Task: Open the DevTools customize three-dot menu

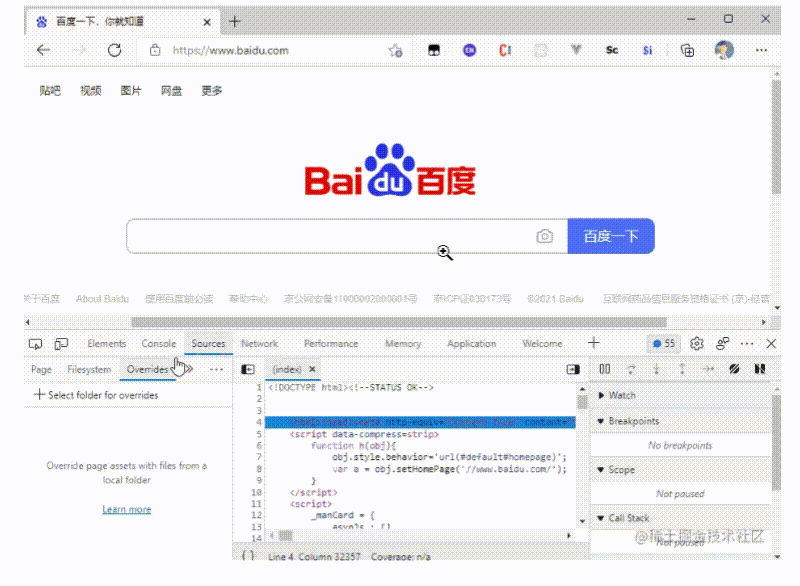Action: [x=747, y=344]
